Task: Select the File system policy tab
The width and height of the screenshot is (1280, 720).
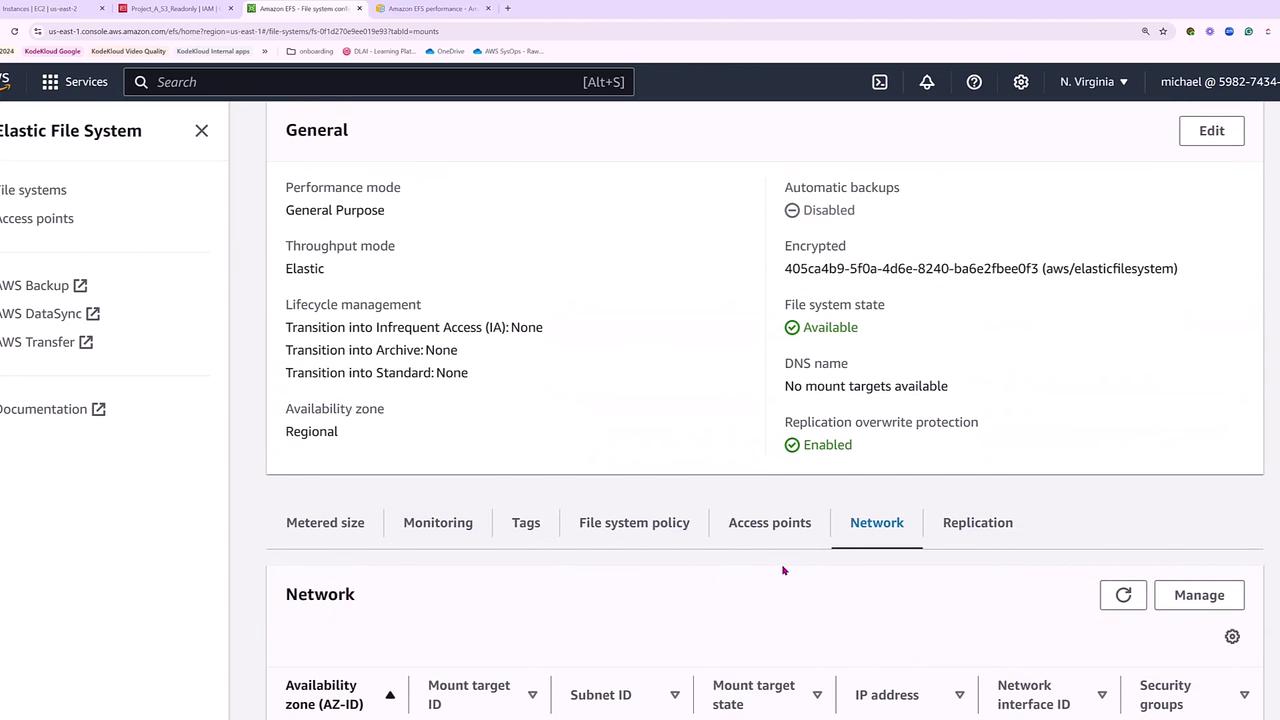Action: click(x=634, y=523)
